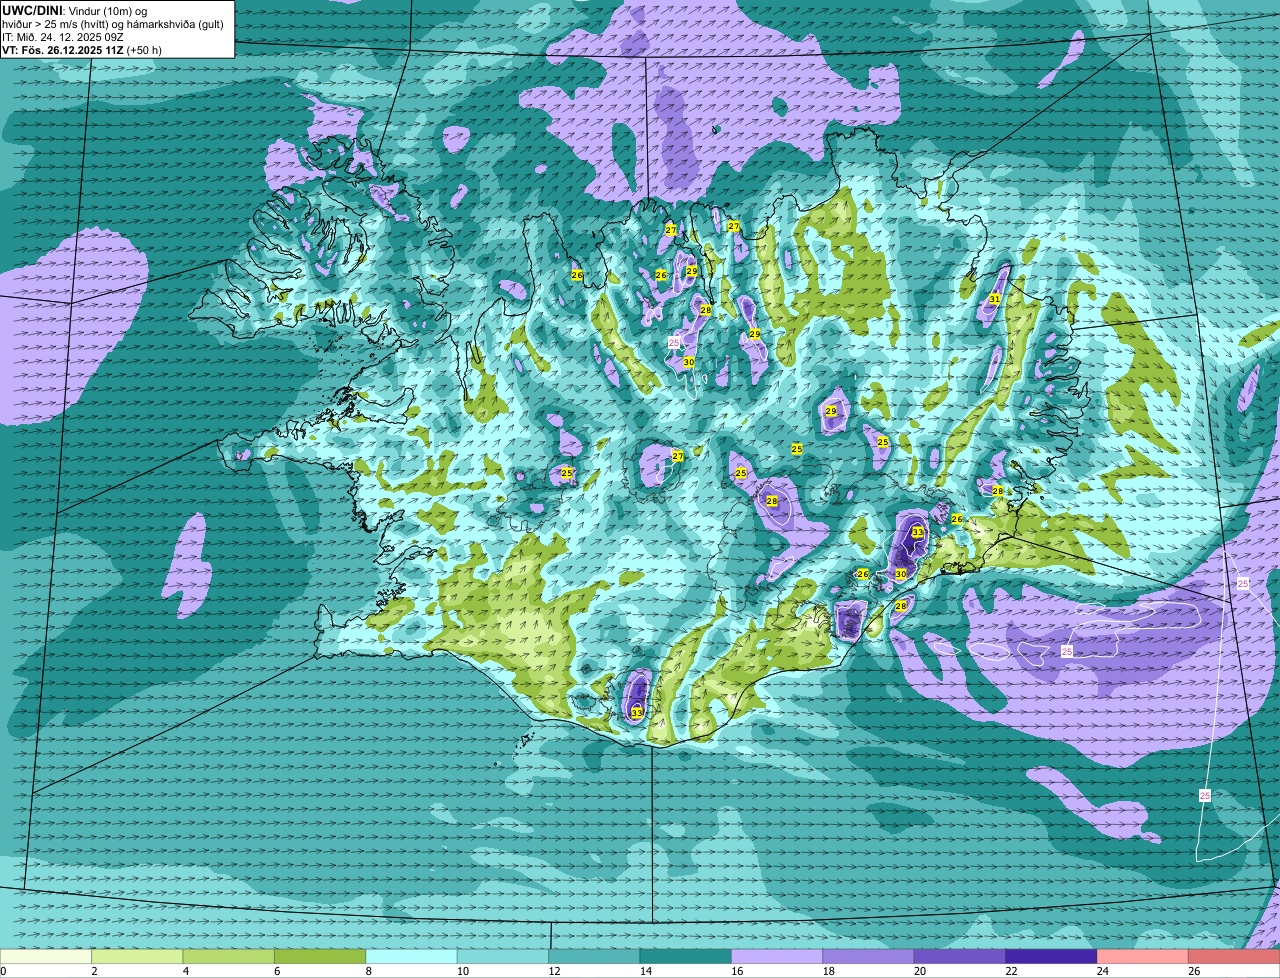Click the legend tick label "2"

click(x=94, y=971)
